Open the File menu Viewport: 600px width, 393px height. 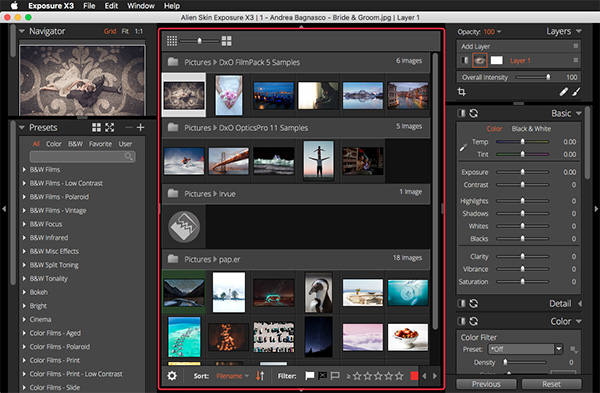click(x=89, y=6)
